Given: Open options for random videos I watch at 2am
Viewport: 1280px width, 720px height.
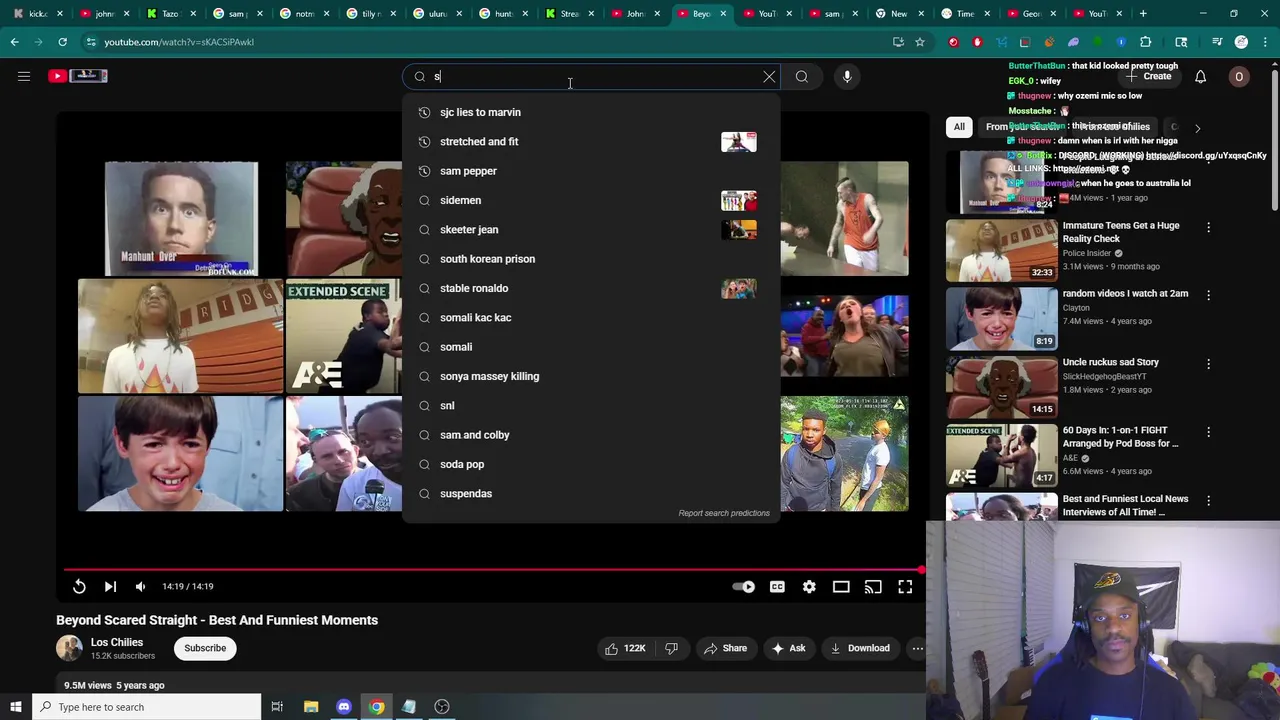Looking at the screenshot, I should click(x=1208, y=295).
